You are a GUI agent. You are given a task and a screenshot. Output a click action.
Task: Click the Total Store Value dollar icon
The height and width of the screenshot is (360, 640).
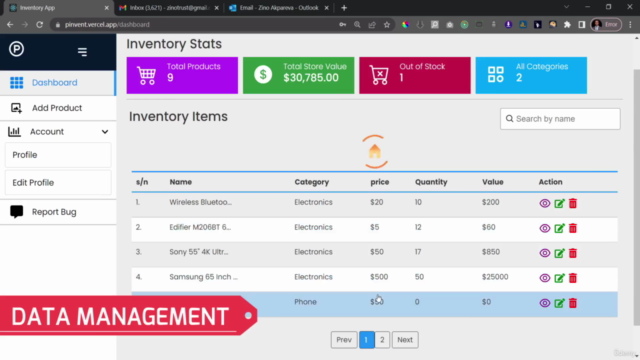[x=263, y=75]
